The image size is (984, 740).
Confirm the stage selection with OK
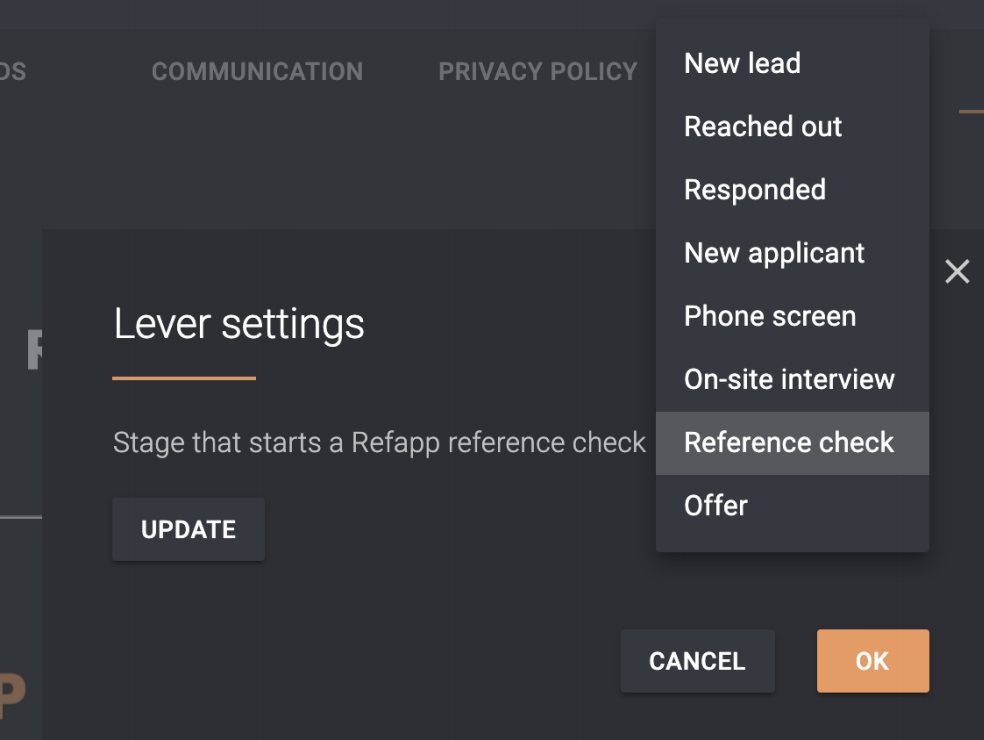click(872, 661)
